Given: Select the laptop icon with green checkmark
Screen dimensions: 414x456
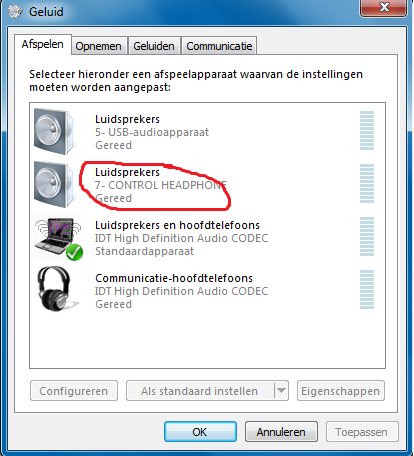Looking at the screenshot, I should (x=58, y=237).
